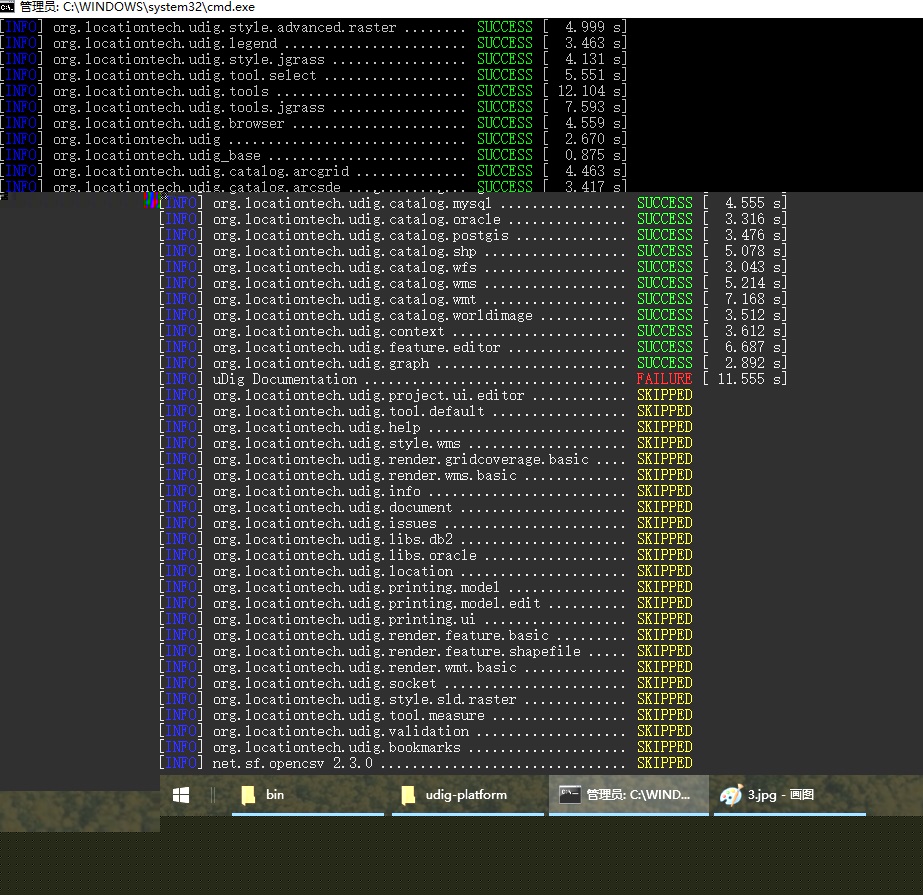This screenshot has width=923, height=895.
Task: Open the Windows Start button
Action: pos(181,795)
